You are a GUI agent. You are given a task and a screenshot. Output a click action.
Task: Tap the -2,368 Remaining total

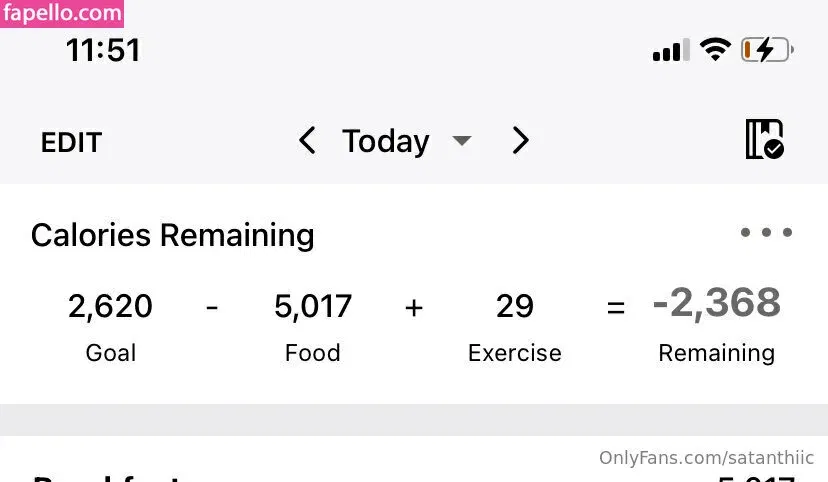(716, 304)
